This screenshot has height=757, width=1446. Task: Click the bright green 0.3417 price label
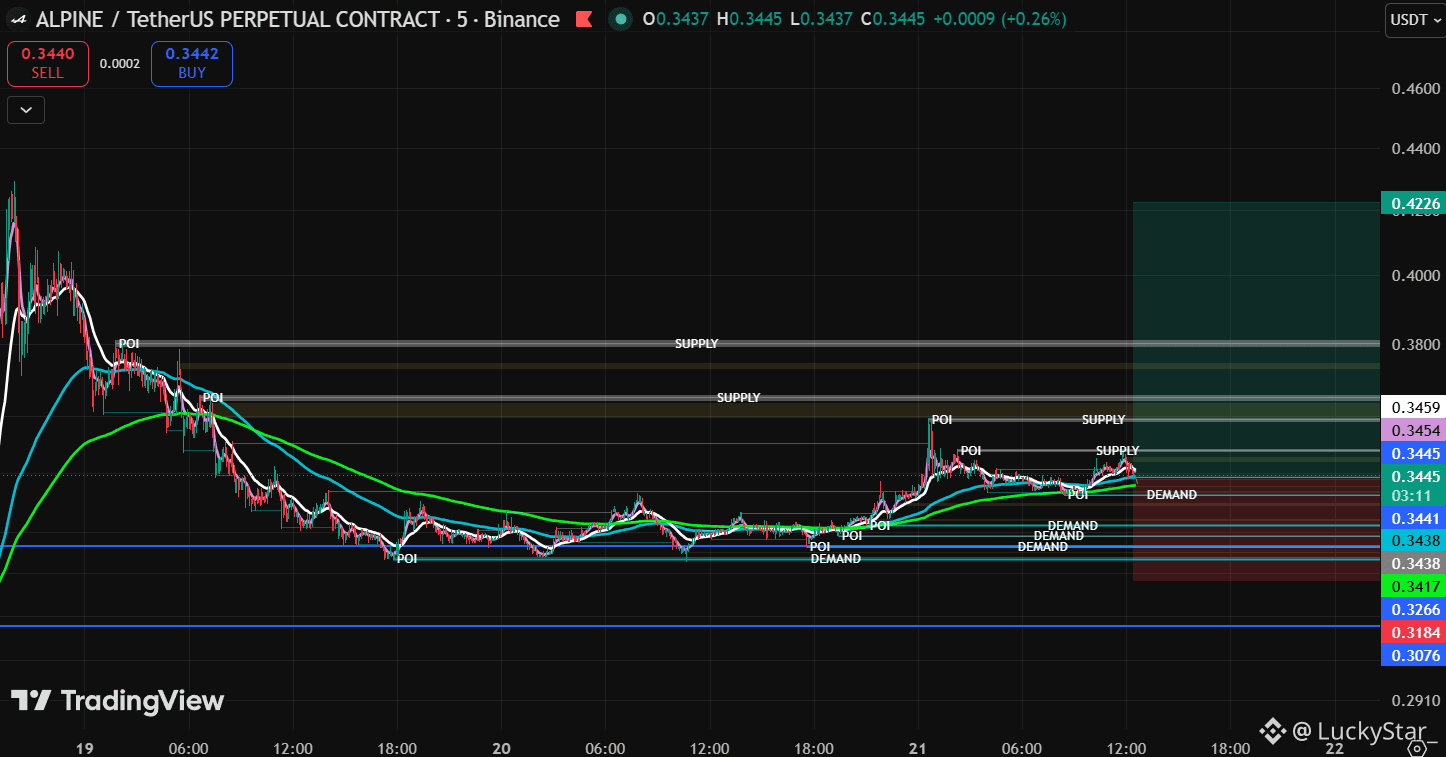coord(1412,586)
